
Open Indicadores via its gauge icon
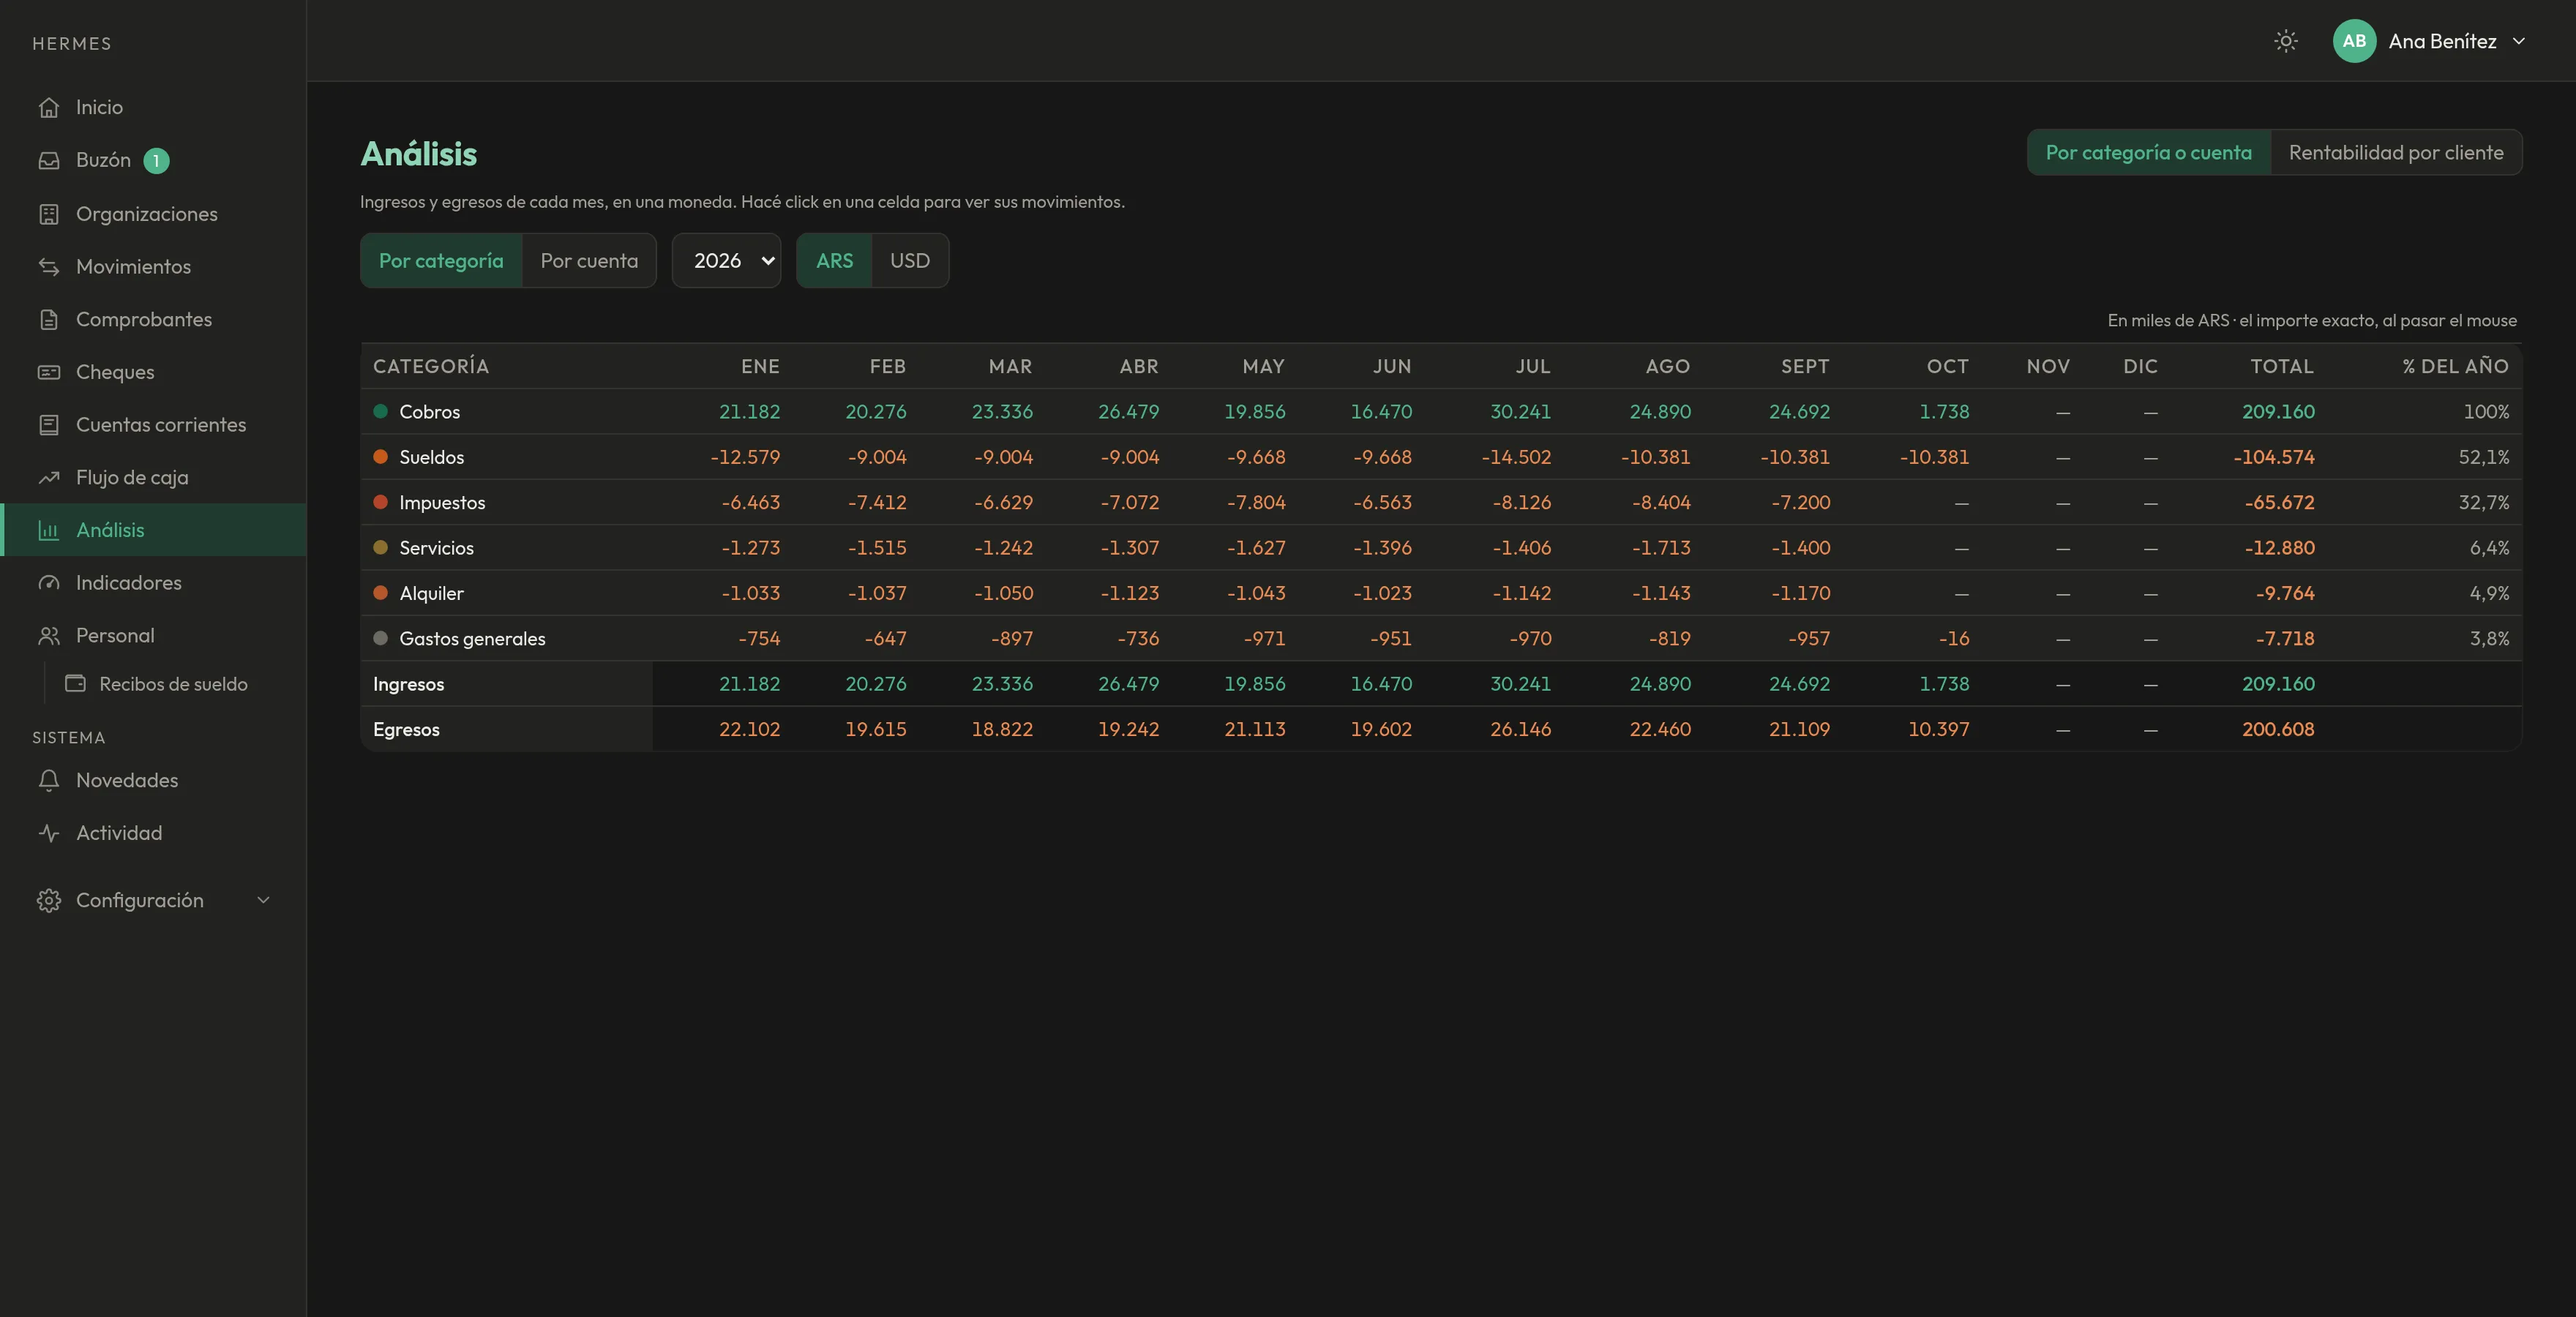pyautogui.click(x=49, y=583)
